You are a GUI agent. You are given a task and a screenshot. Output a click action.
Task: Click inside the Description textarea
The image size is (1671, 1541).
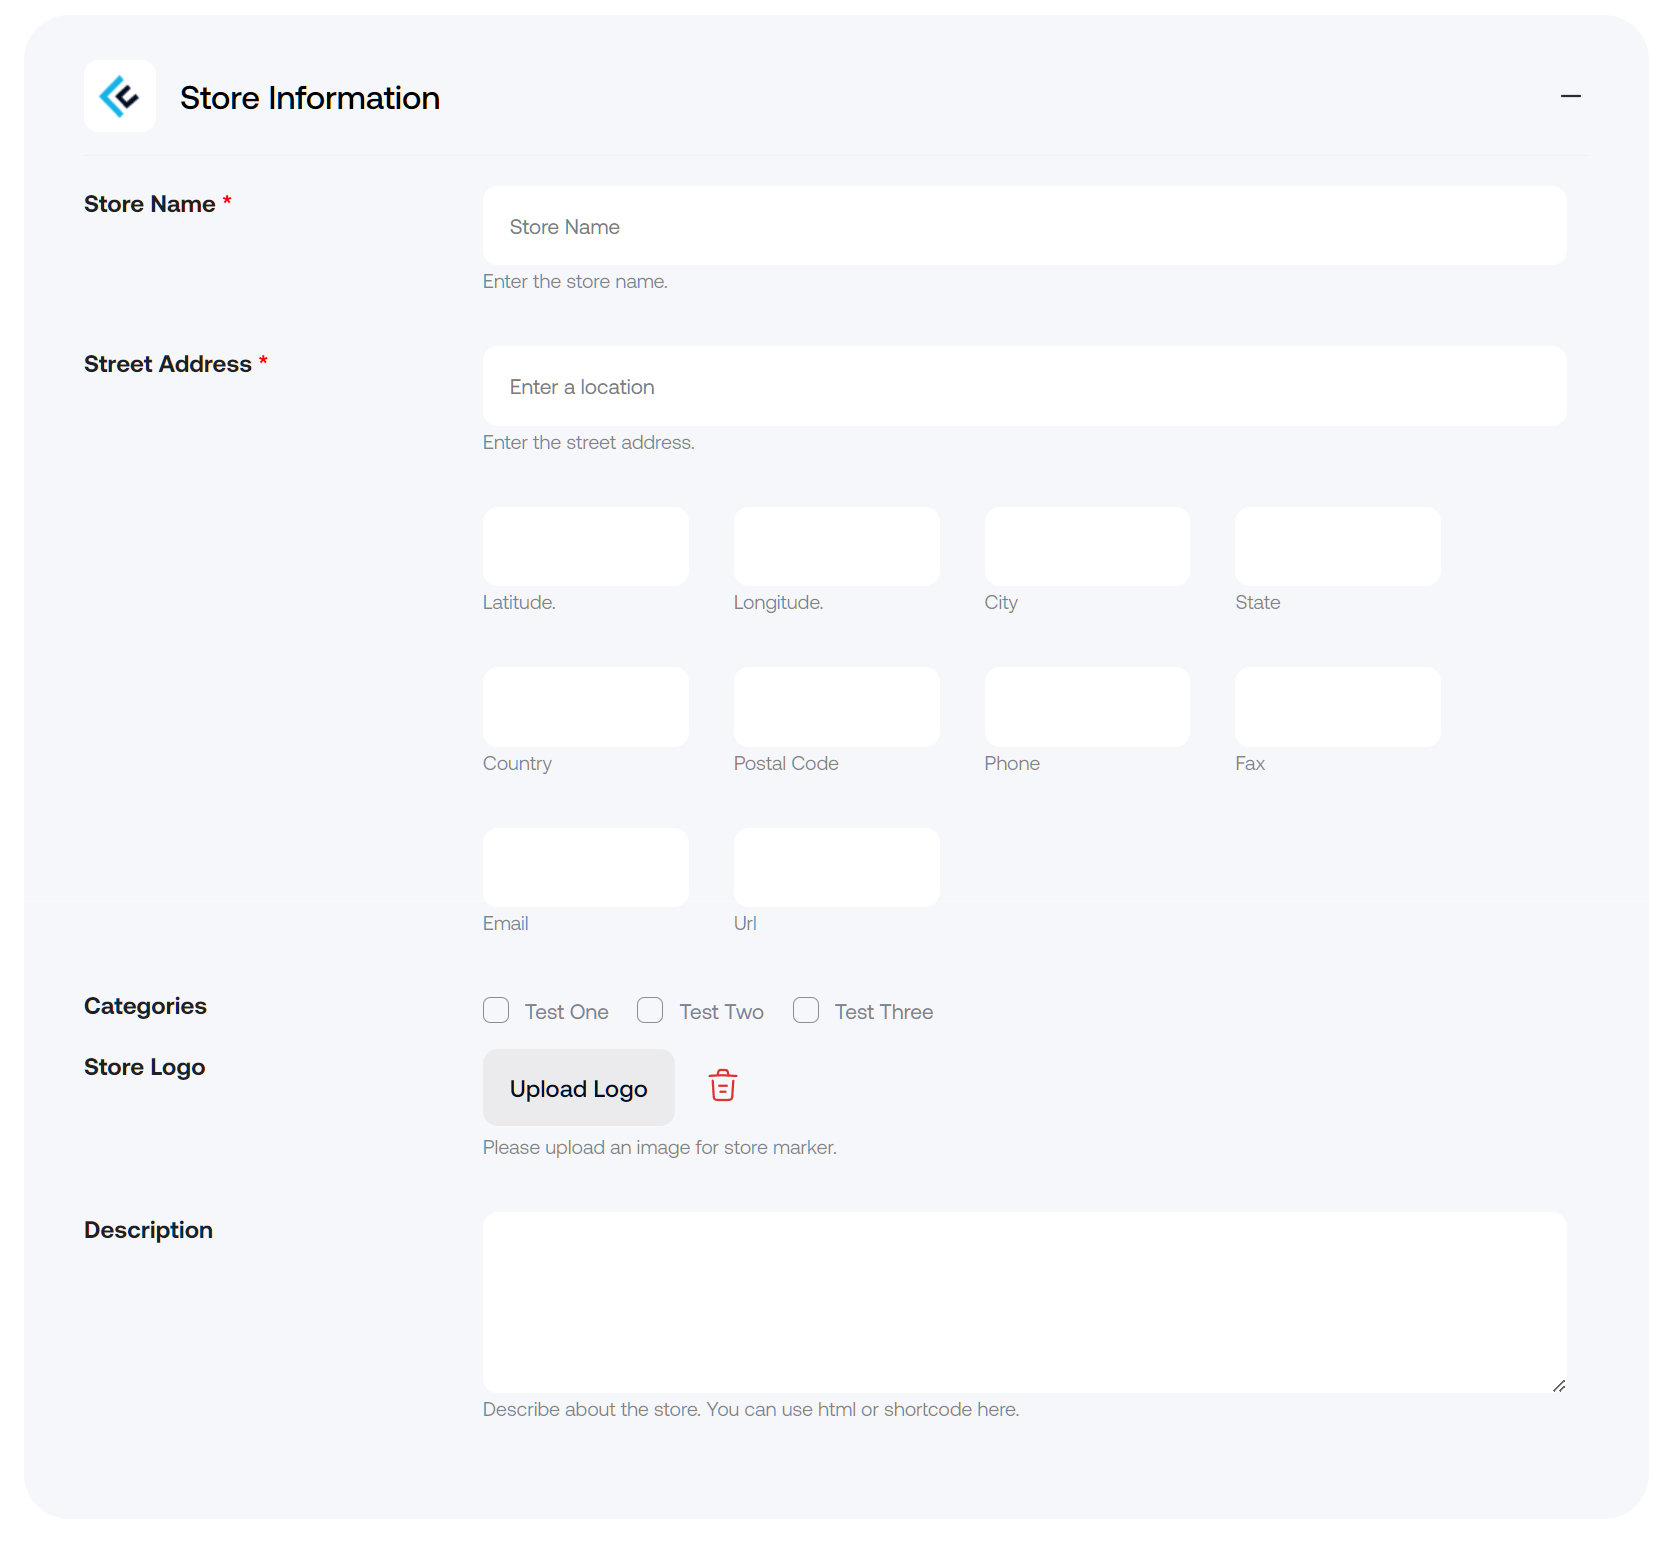point(1024,1302)
